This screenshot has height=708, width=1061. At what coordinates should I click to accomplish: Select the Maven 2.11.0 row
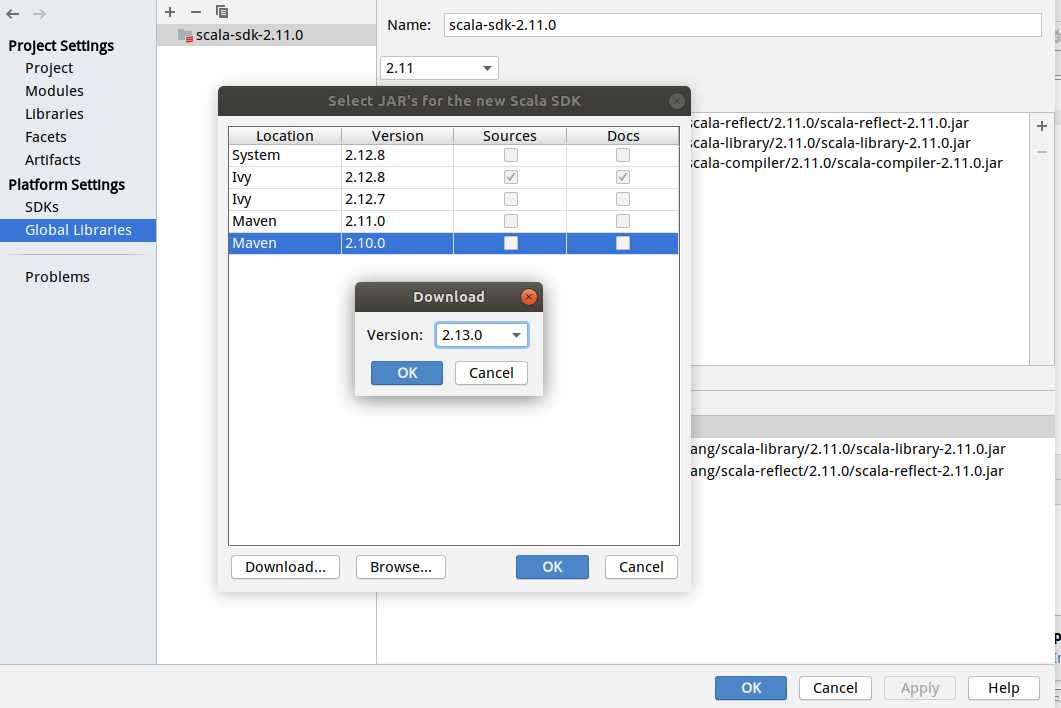[x=453, y=221]
